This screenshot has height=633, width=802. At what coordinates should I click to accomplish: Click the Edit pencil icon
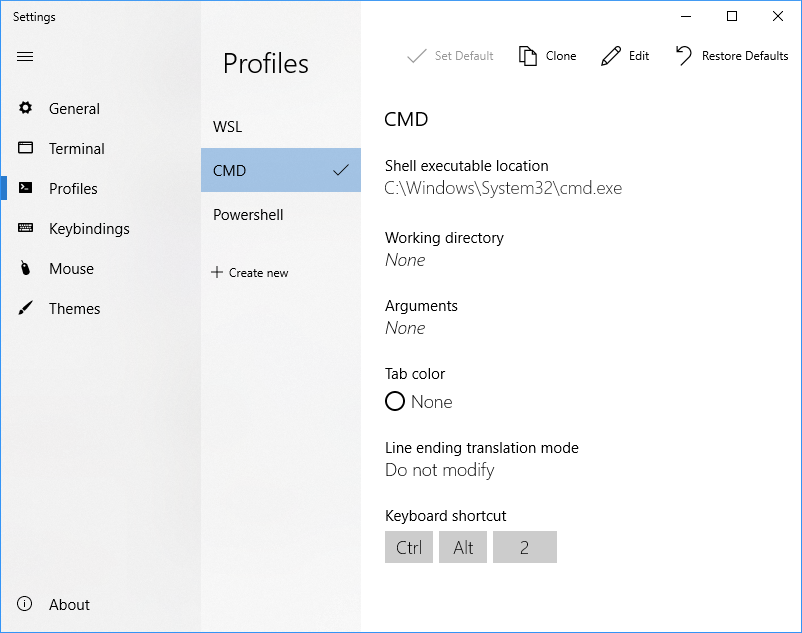(x=611, y=56)
